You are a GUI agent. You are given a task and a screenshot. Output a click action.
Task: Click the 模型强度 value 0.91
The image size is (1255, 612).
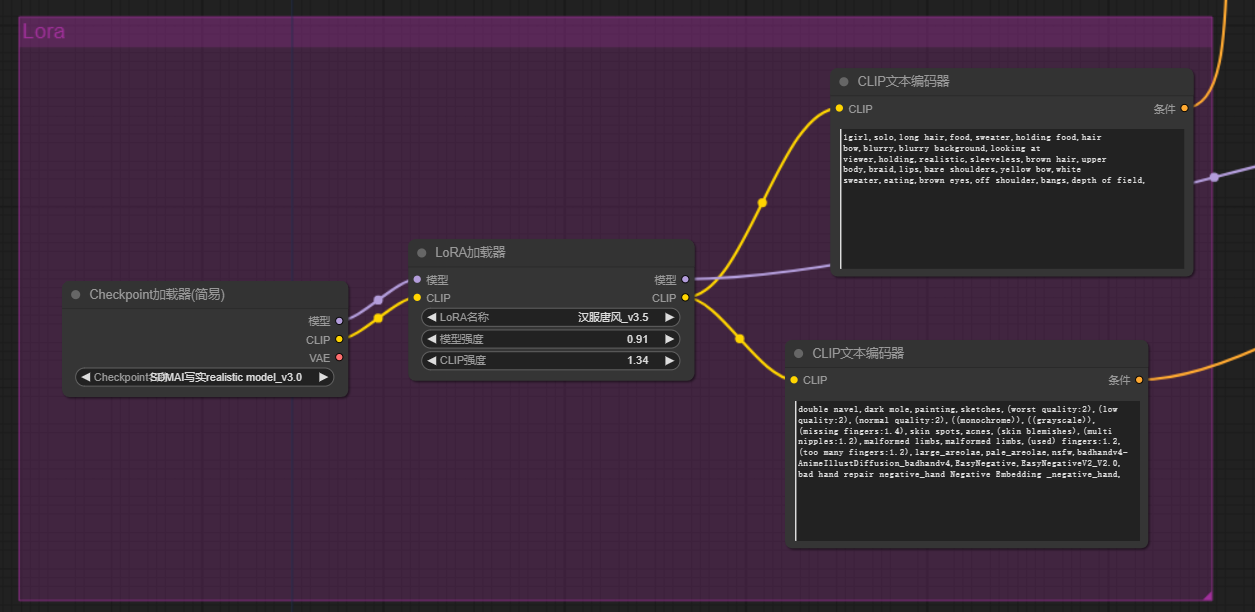(x=637, y=339)
